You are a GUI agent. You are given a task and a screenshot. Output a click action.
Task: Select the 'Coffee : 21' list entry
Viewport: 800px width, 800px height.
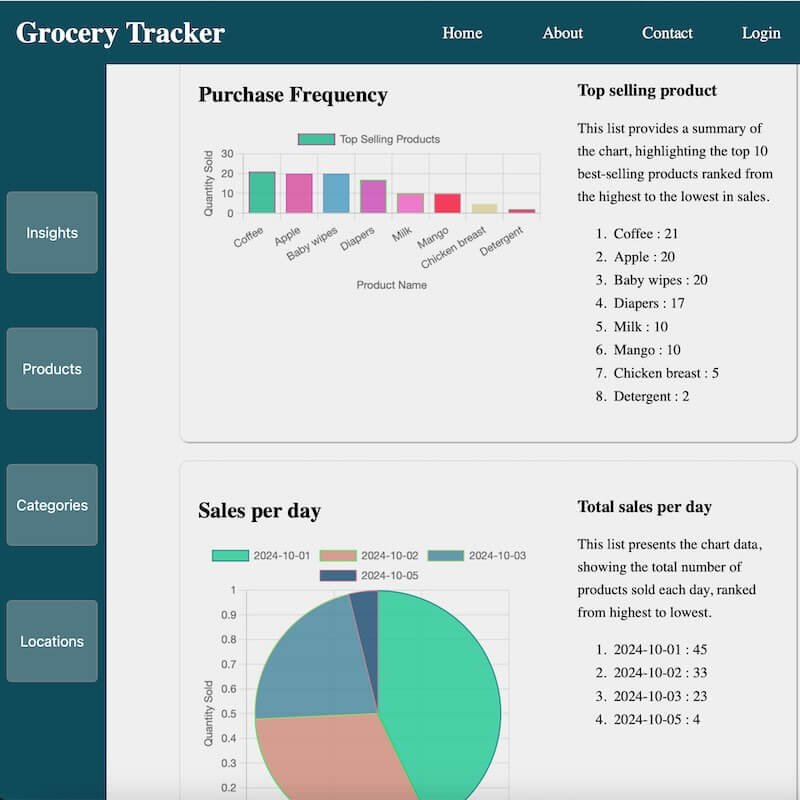645,234
